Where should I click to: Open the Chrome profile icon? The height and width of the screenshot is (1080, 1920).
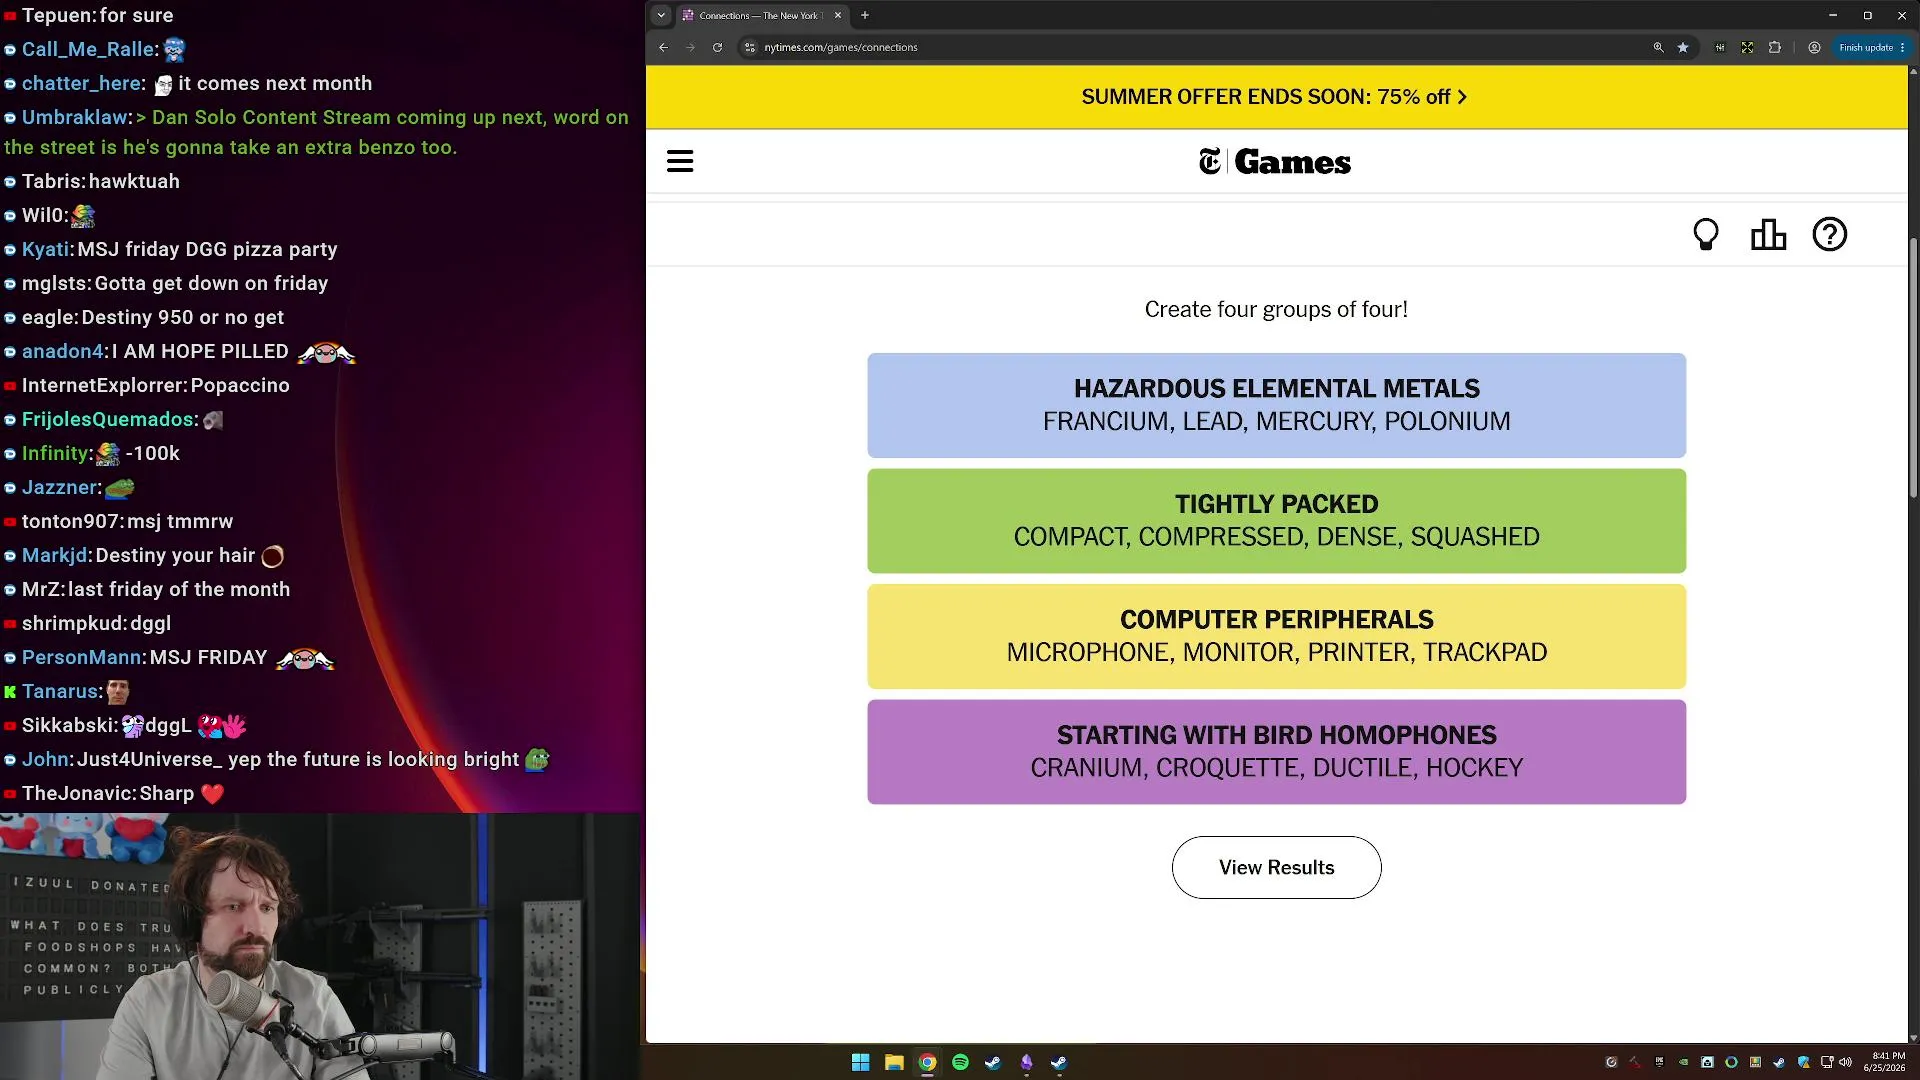[1814, 47]
